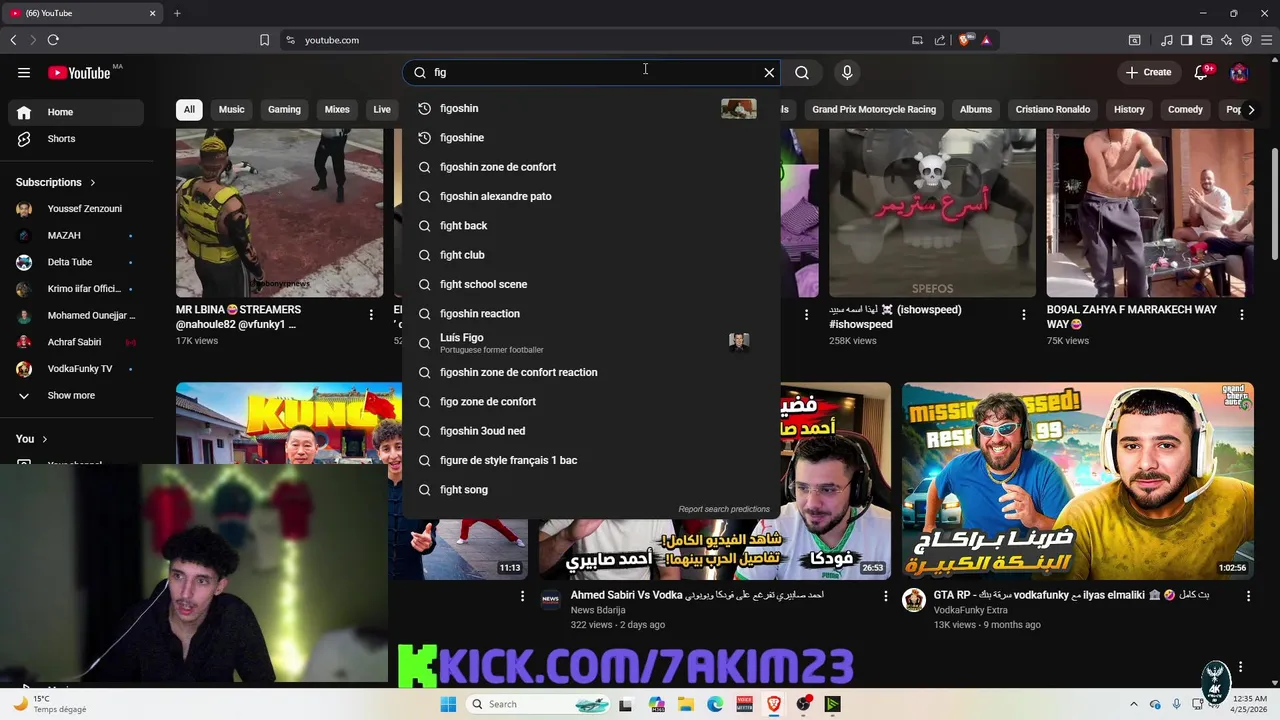This screenshot has height=720, width=1280.
Task: Toggle the browser sidebar panel
Action: [x=1186, y=40]
